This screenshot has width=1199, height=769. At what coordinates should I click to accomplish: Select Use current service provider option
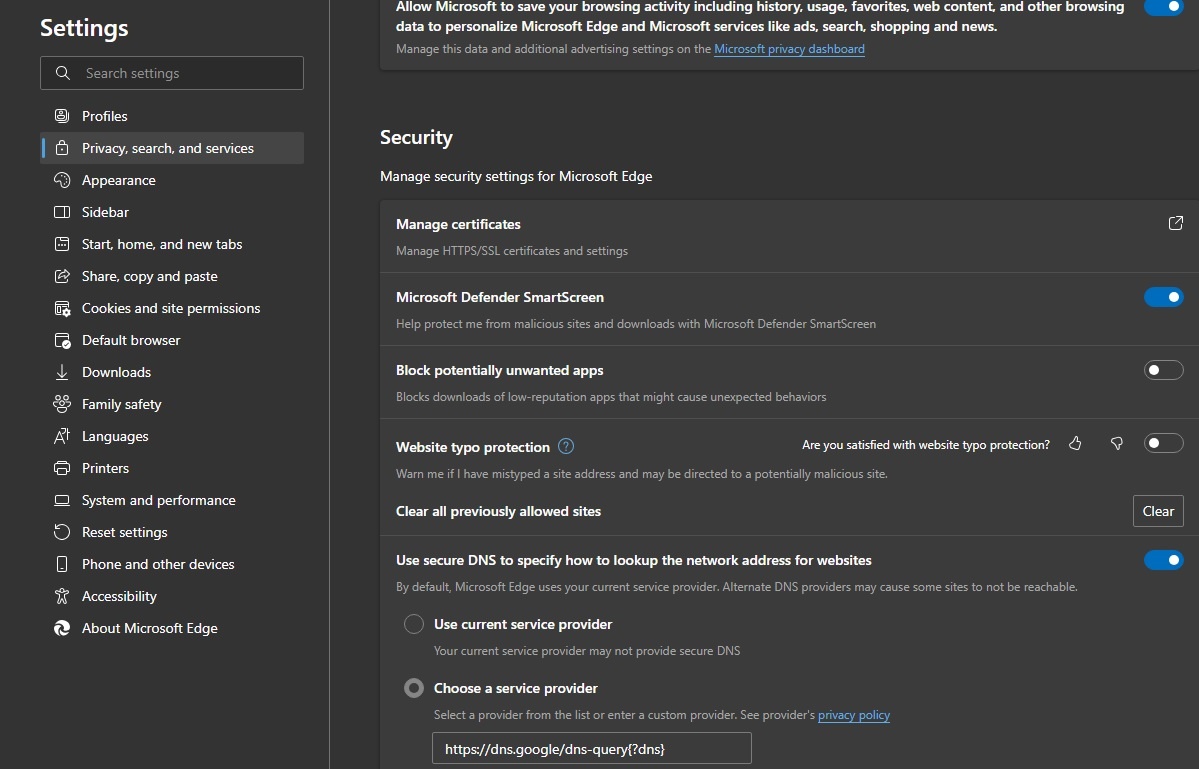414,624
